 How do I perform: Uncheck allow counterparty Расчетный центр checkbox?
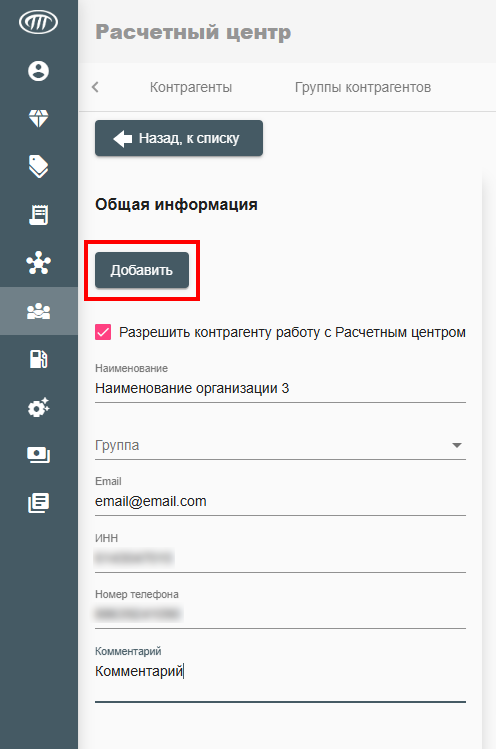tap(103, 332)
